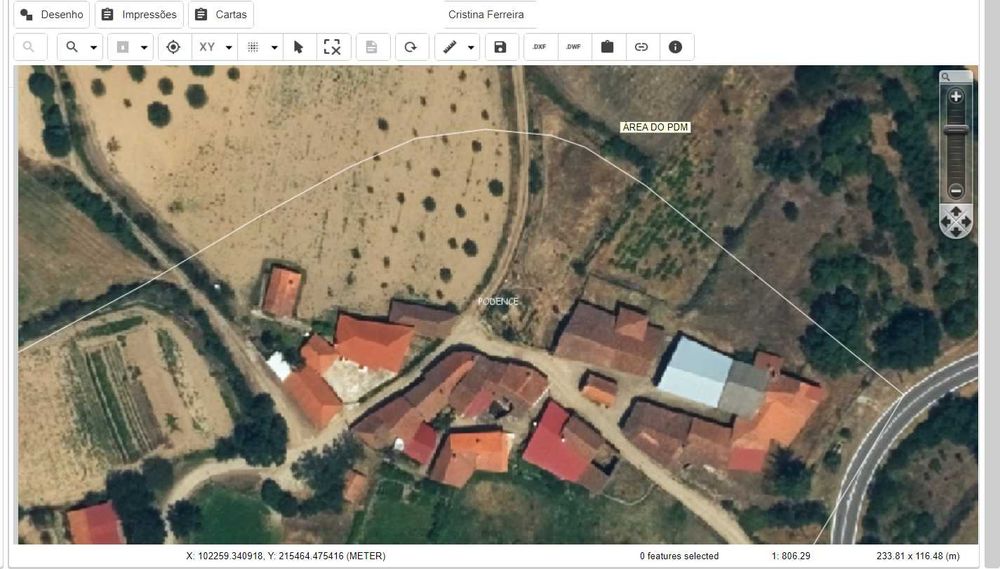This screenshot has height=569, width=1000.
Task: Export the map as DXF
Action: 540,47
